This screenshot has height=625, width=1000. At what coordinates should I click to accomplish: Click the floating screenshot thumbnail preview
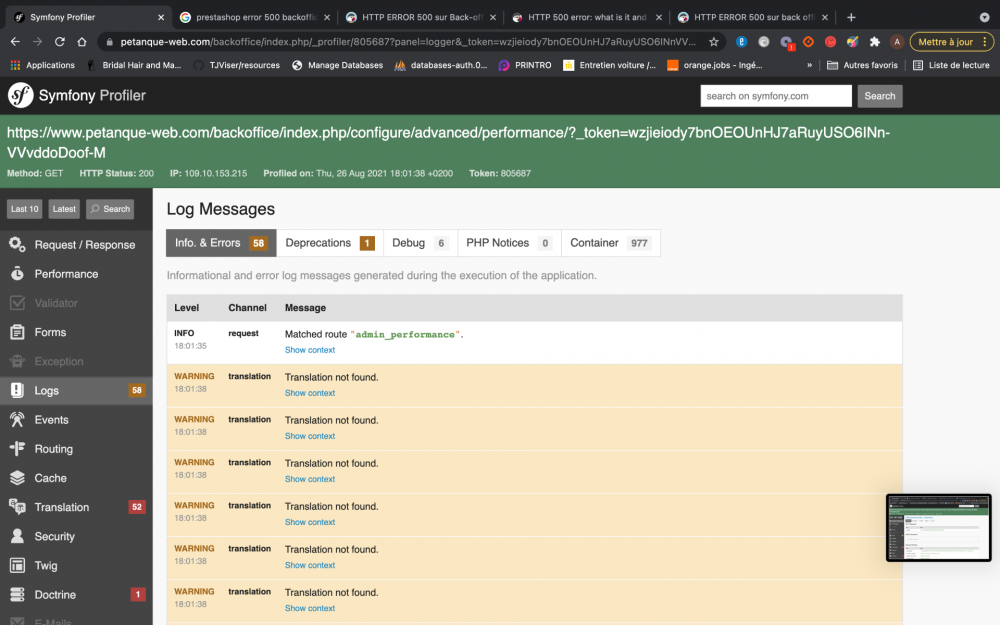[939, 527]
